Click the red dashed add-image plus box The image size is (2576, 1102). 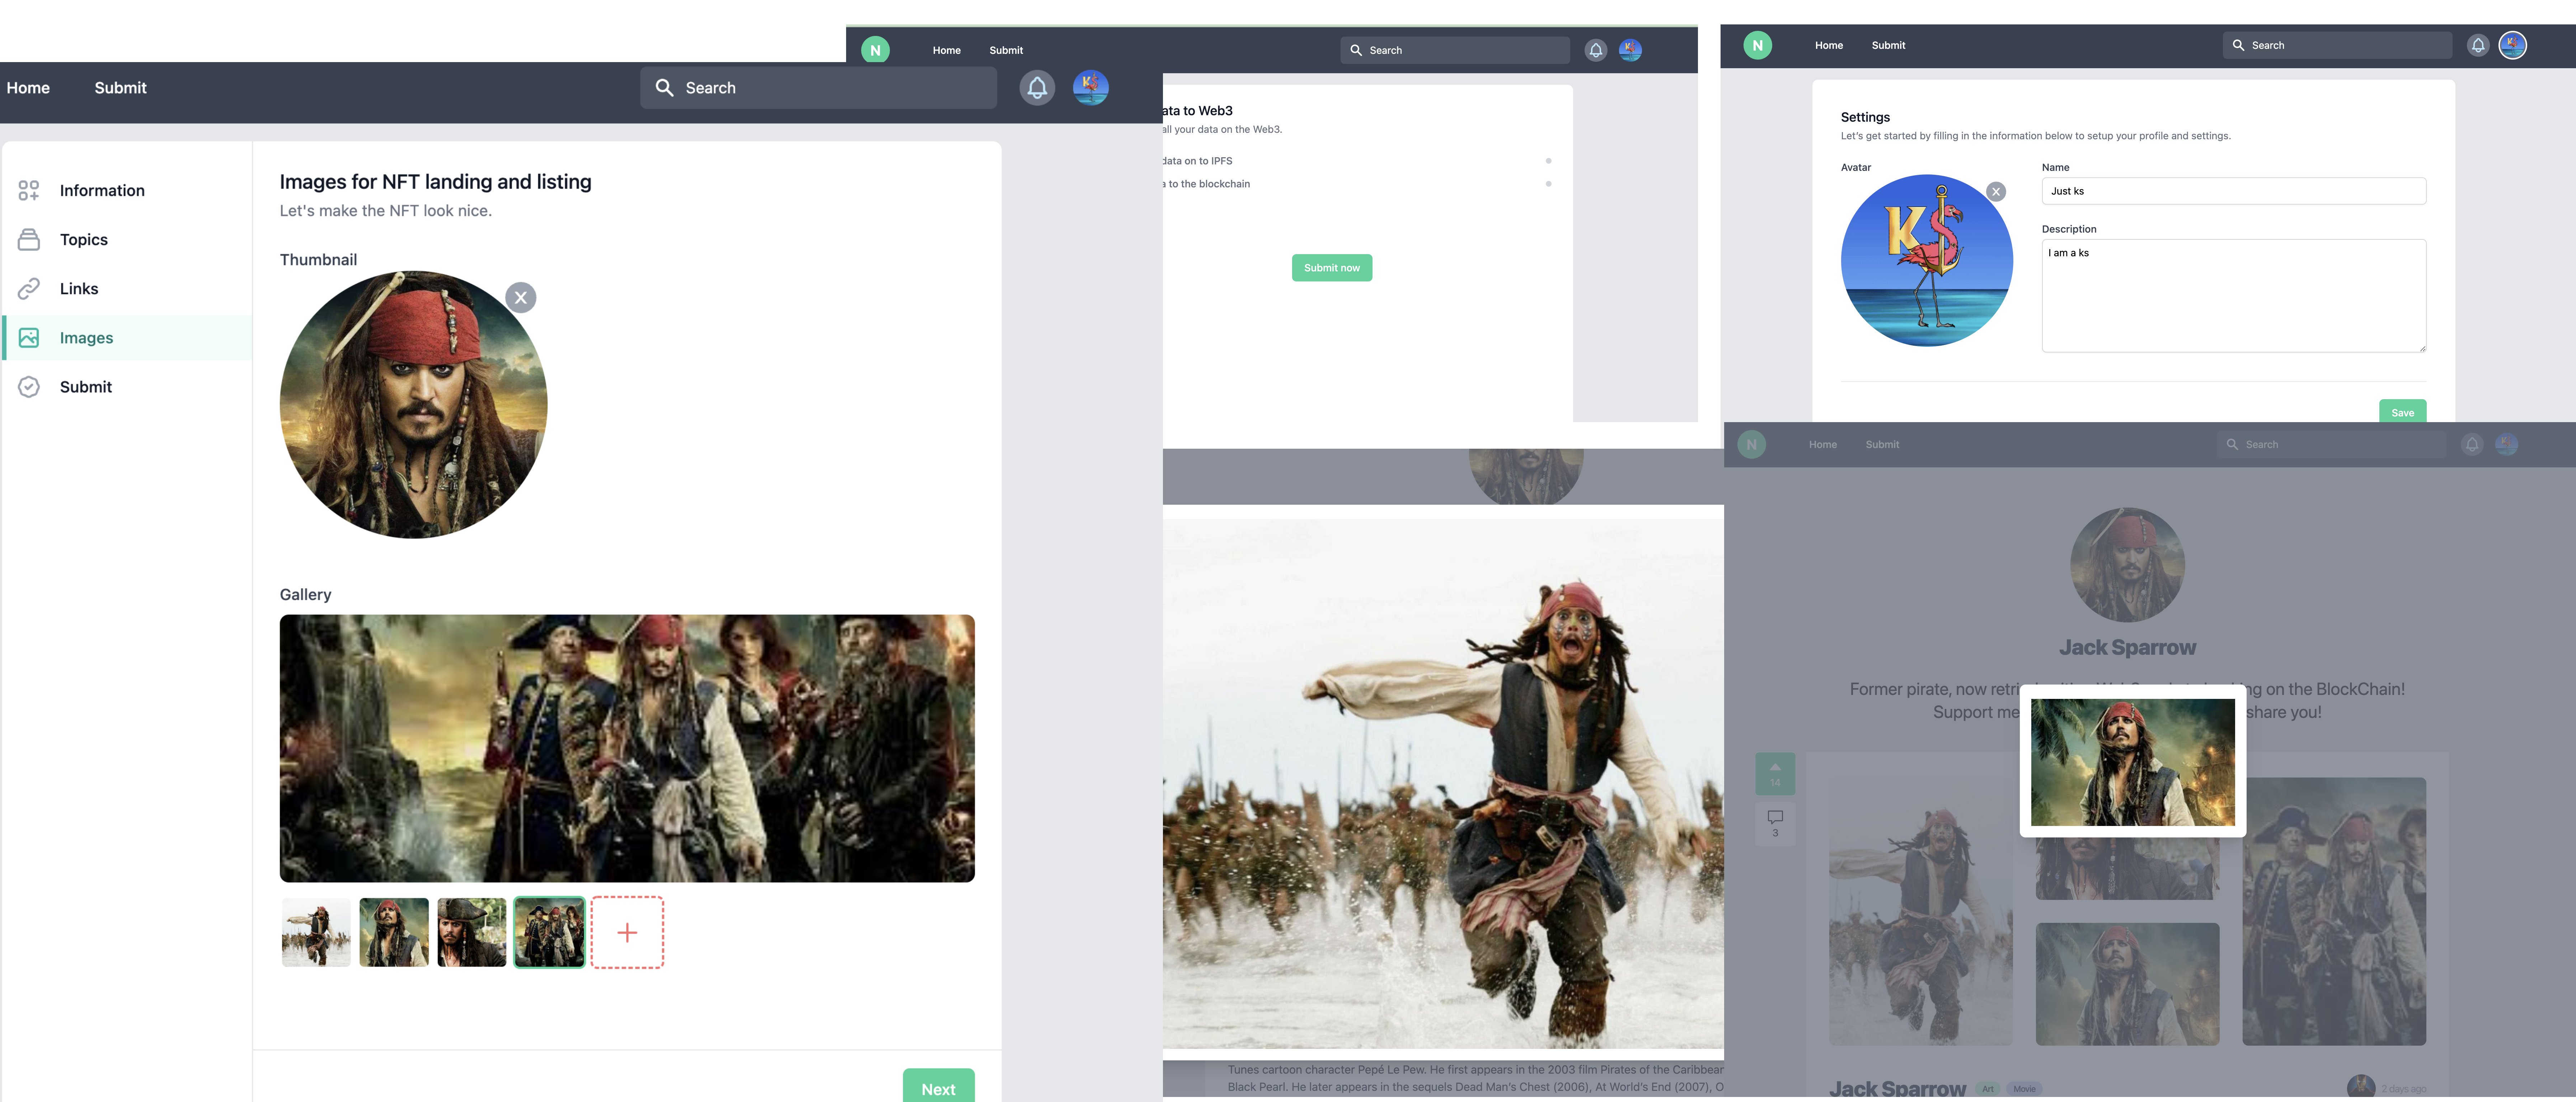pos(627,932)
